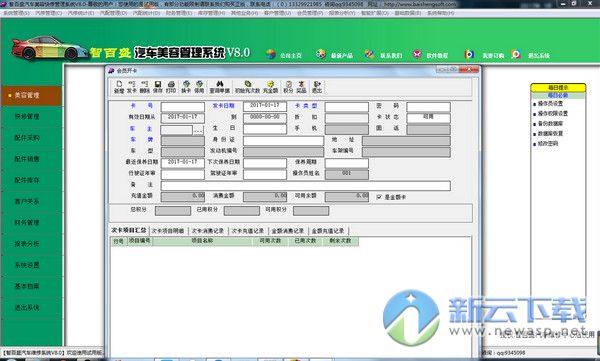Click the 奖品 (Prizes) toolbar icon
The height and width of the screenshot is (361, 600).
click(x=302, y=87)
